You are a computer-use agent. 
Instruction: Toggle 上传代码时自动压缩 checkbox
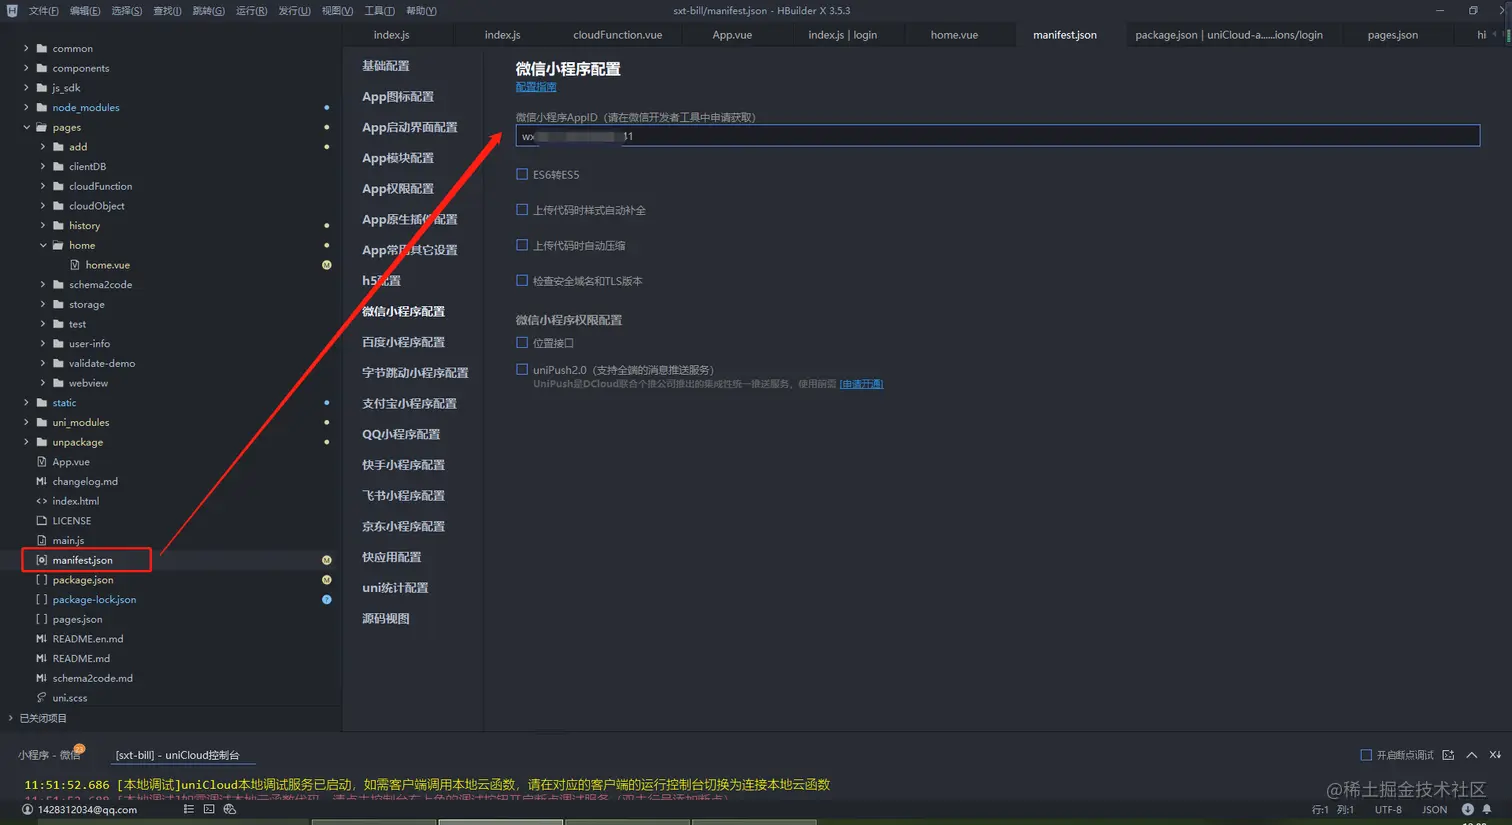(522, 245)
